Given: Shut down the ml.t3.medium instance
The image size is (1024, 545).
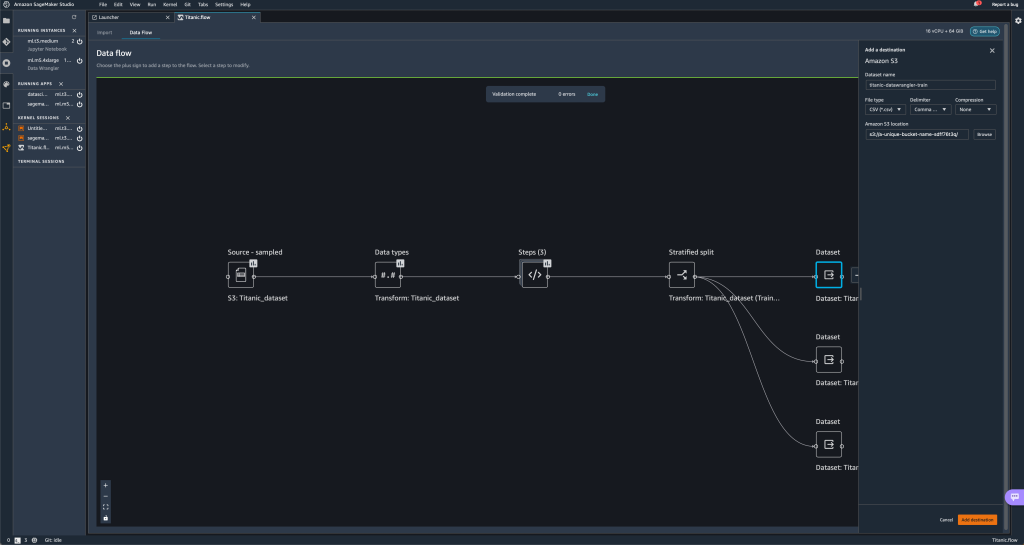Looking at the screenshot, I should pos(80,41).
